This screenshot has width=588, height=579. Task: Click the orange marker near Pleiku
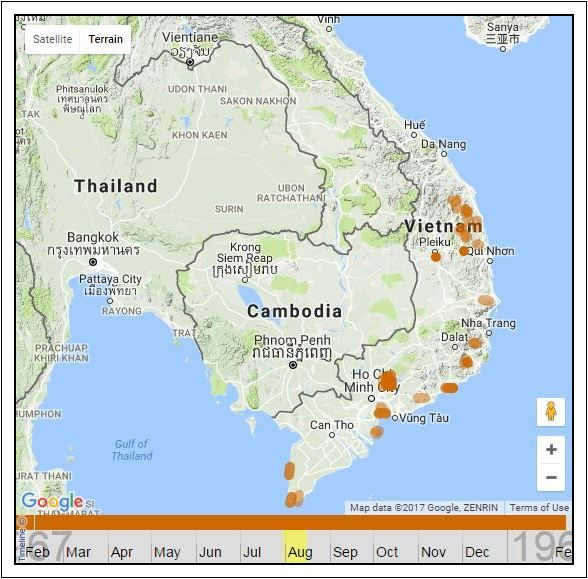[x=436, y=257]
